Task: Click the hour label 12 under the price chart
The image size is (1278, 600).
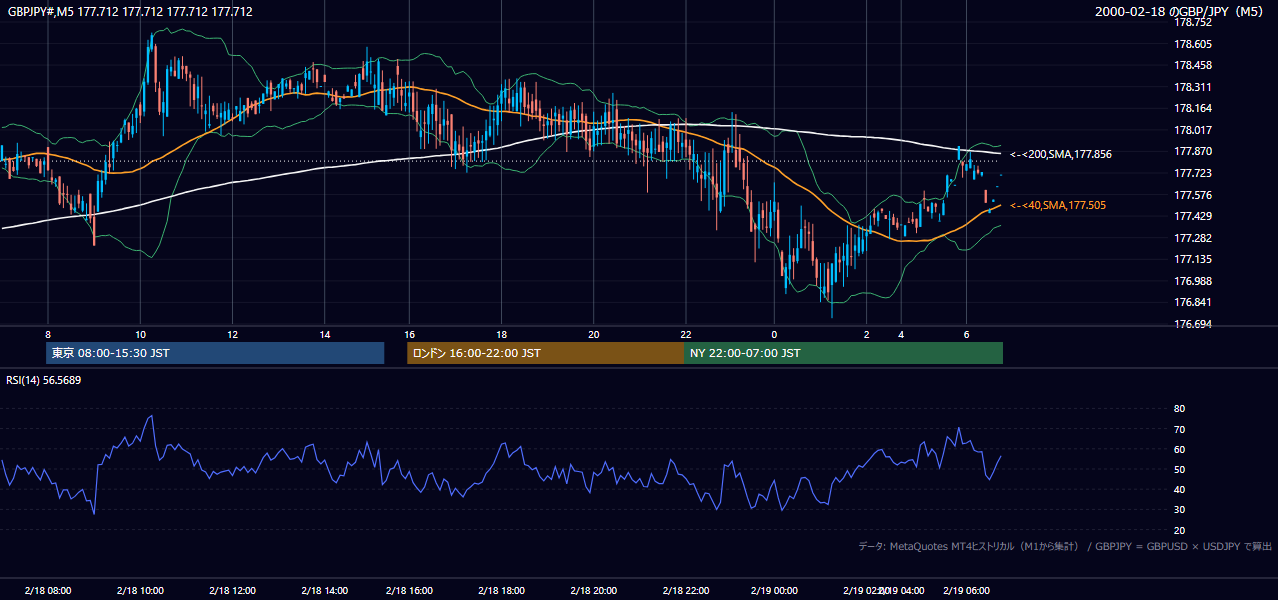Action: click(x=232, y=334)
